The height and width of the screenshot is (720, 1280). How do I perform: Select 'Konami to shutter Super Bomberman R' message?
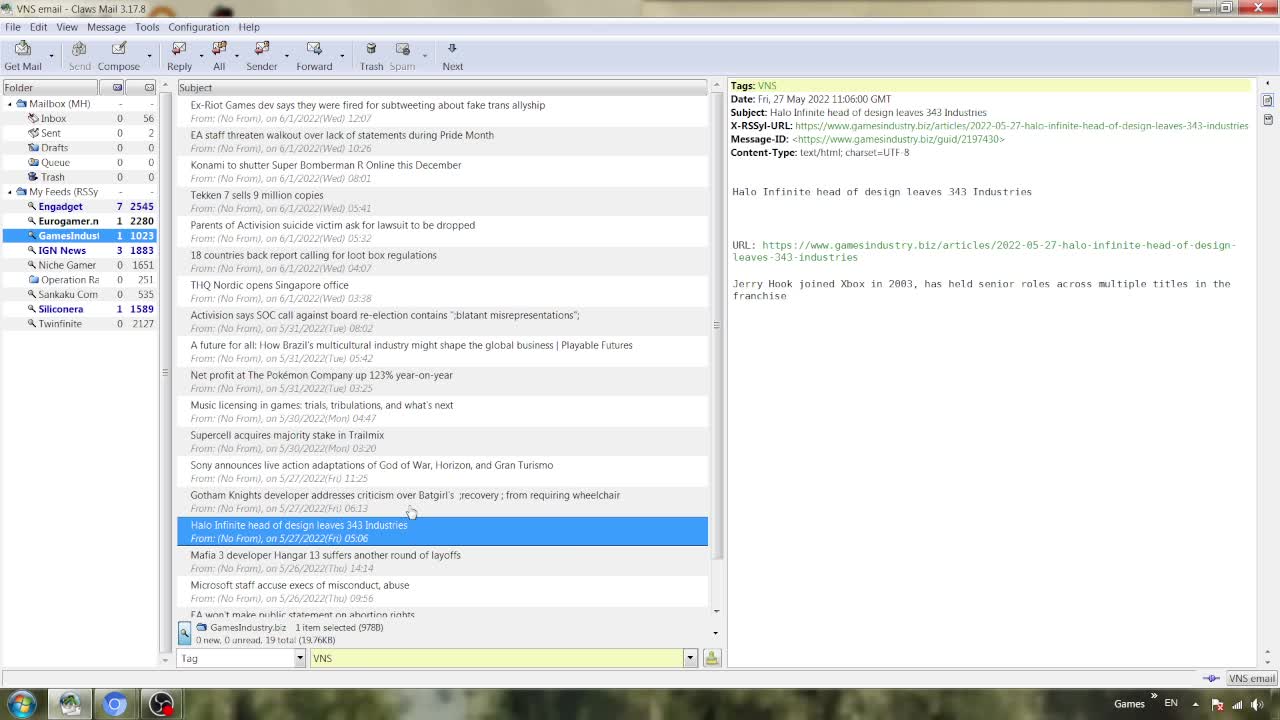pyautogui.click(x=442, y=171)
